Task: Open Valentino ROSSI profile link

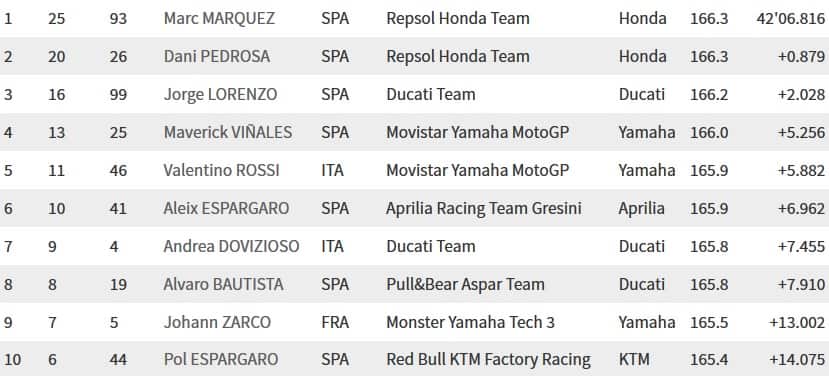Action: point(222,170)
